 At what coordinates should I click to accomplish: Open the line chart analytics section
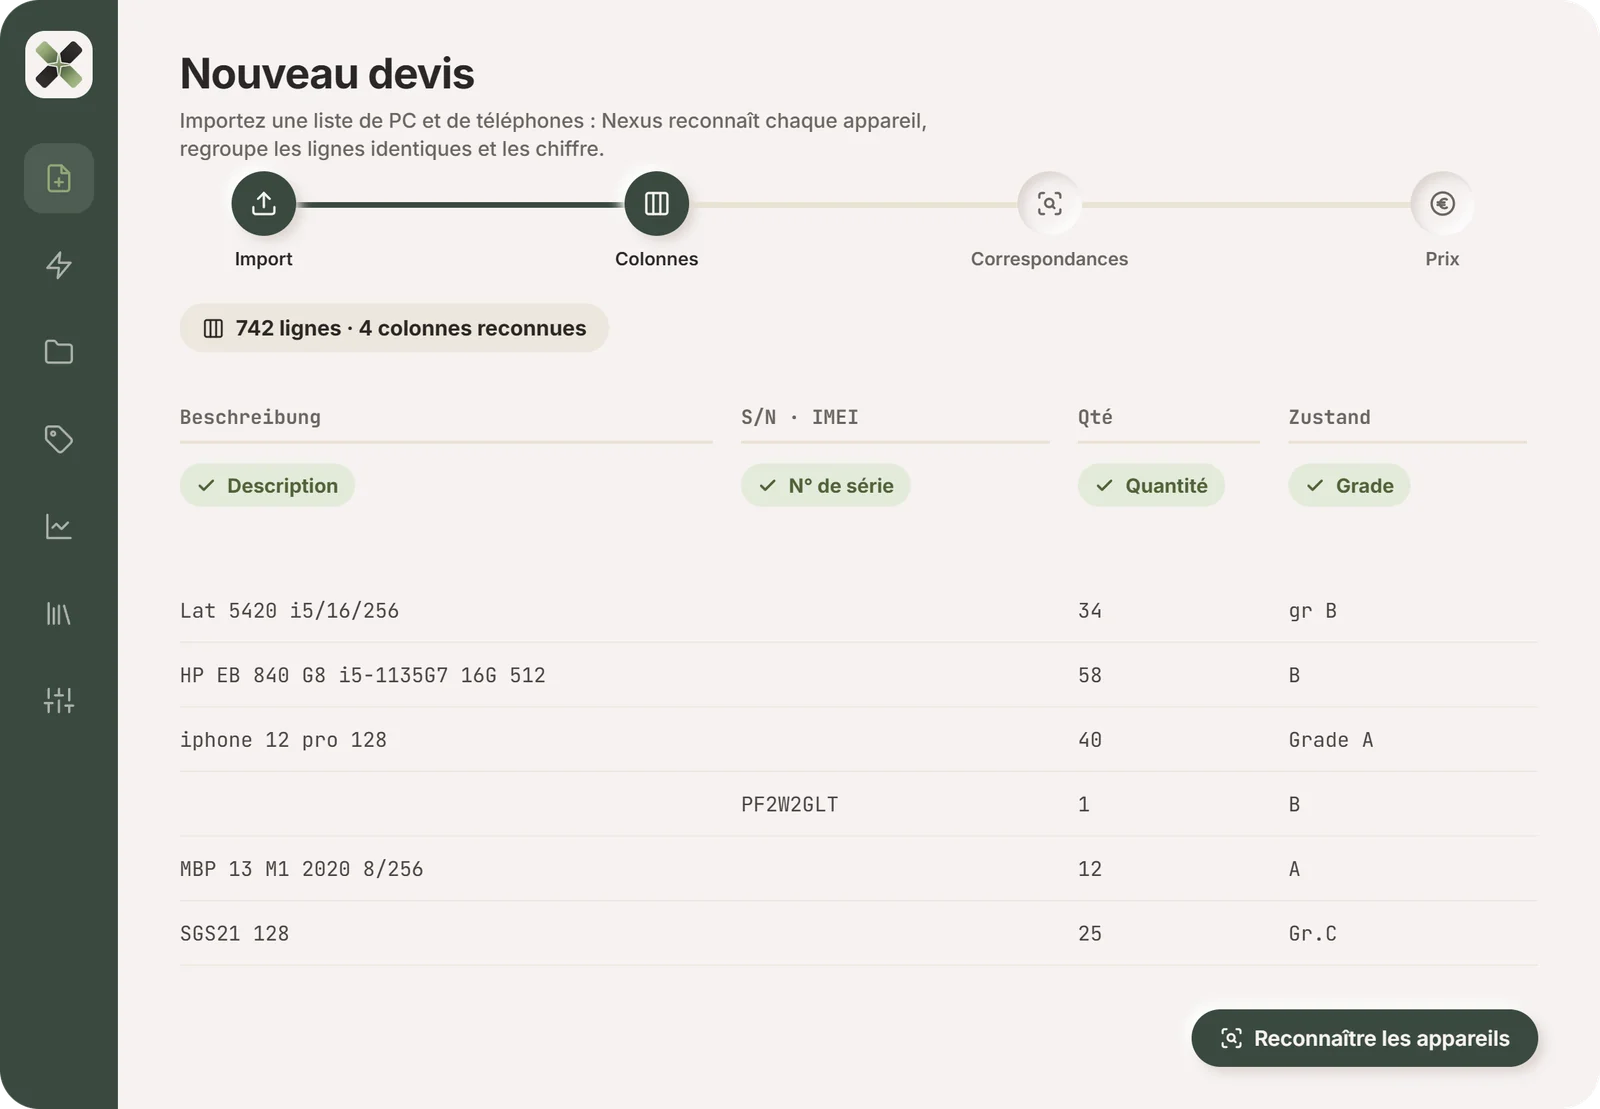pyautogui.click(x=59, y=526)
